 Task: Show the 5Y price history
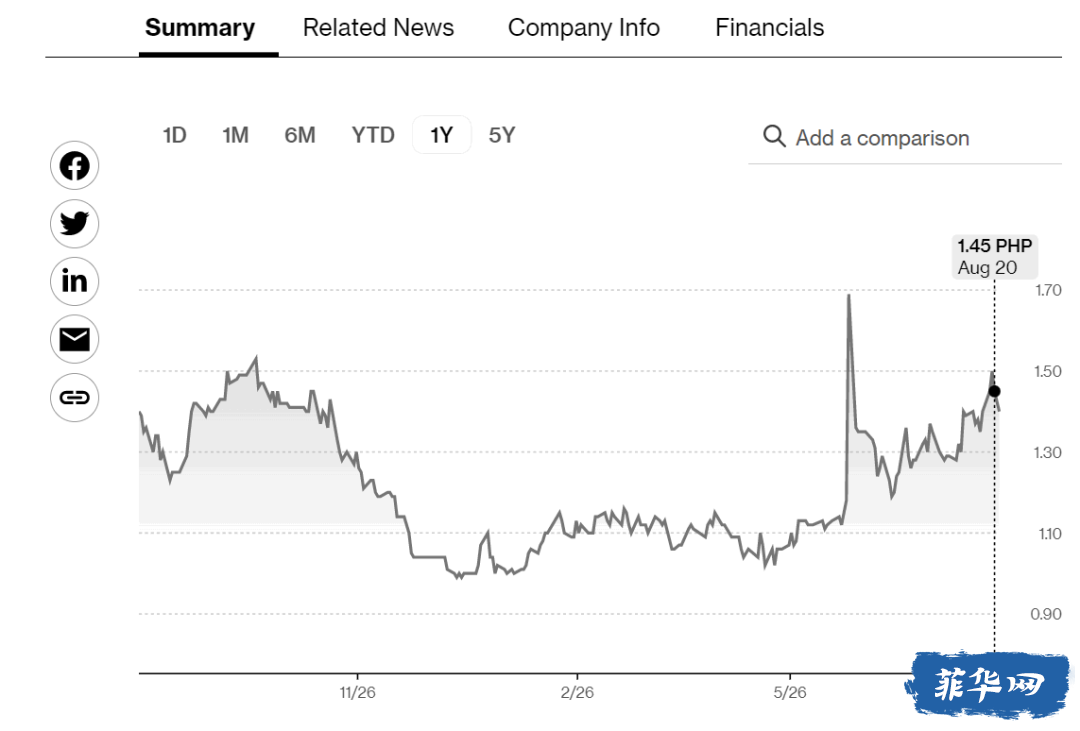[502, 135]
